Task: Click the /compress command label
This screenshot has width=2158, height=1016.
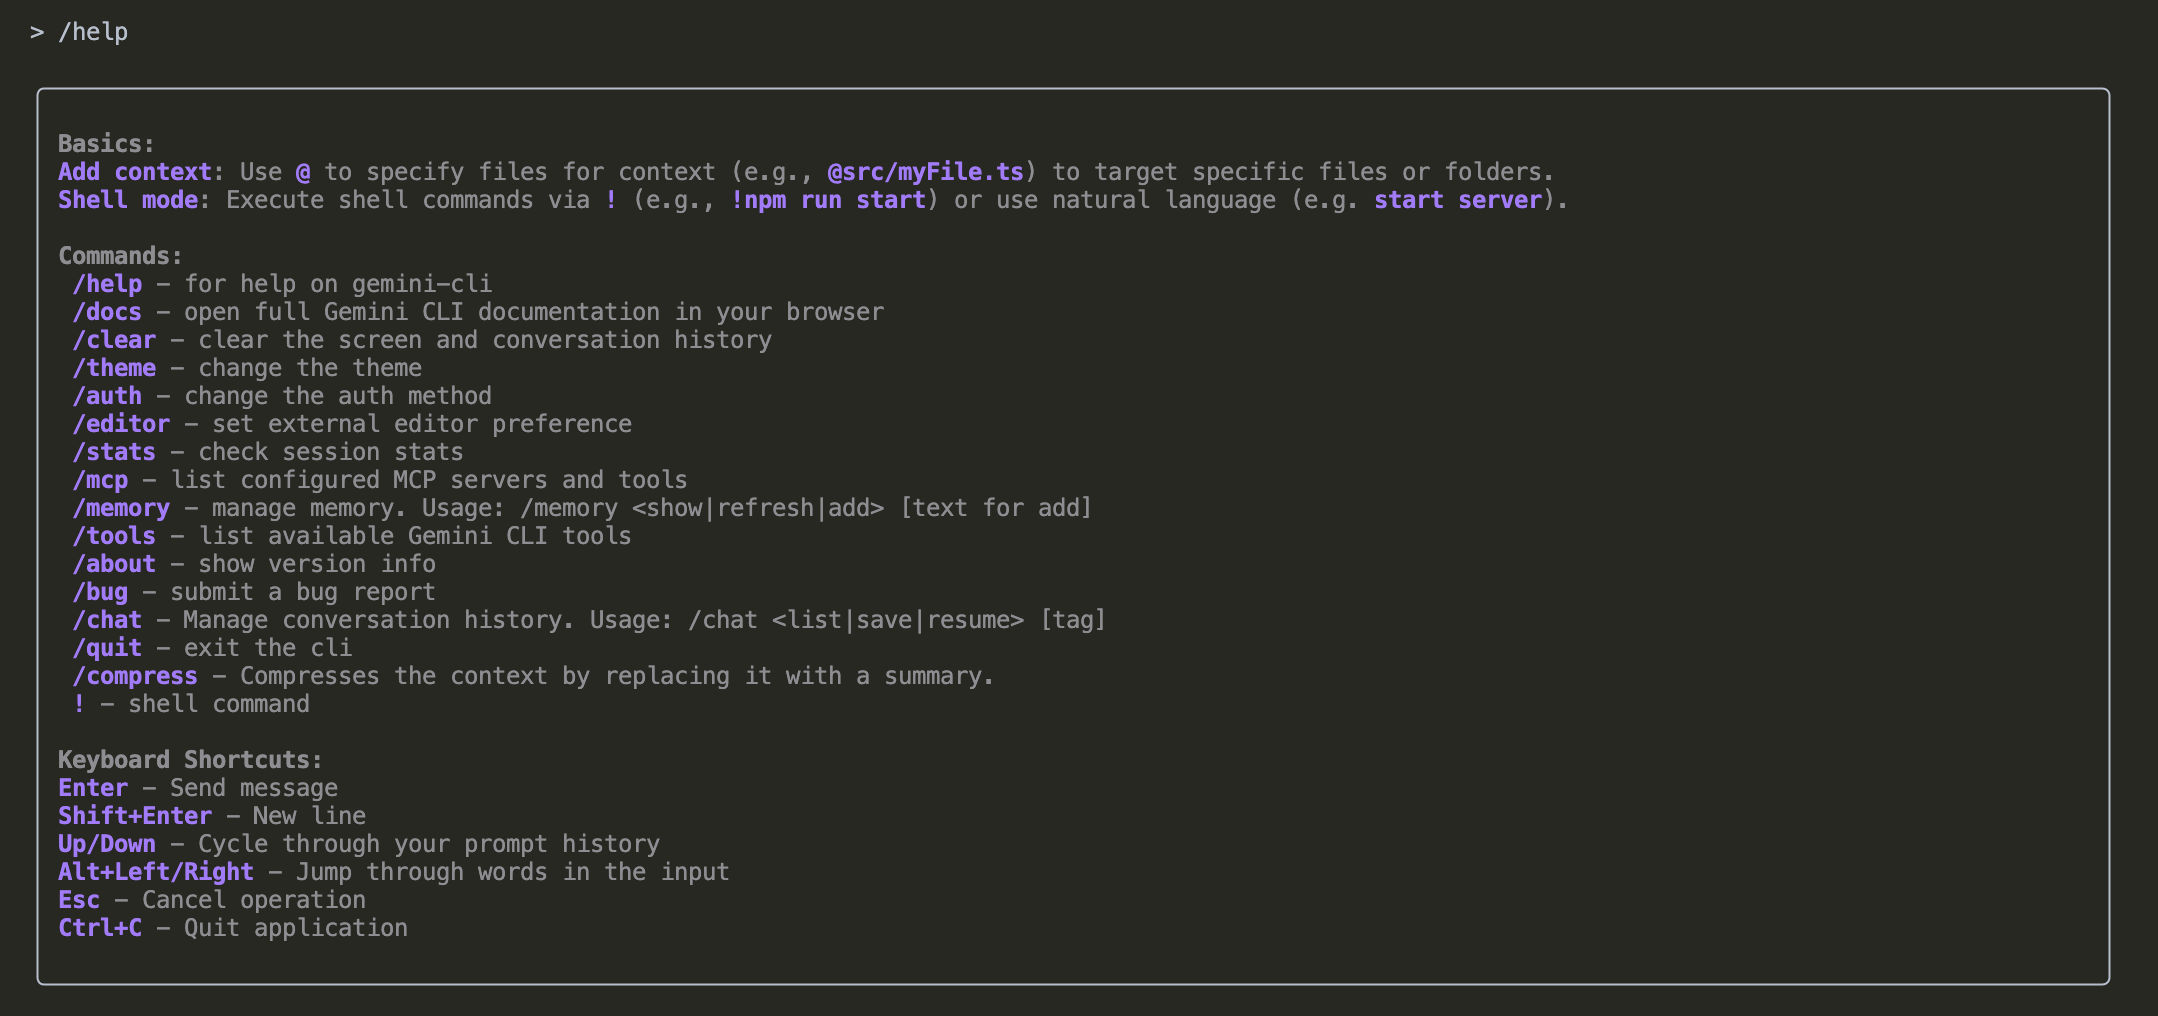Action: 135,676
